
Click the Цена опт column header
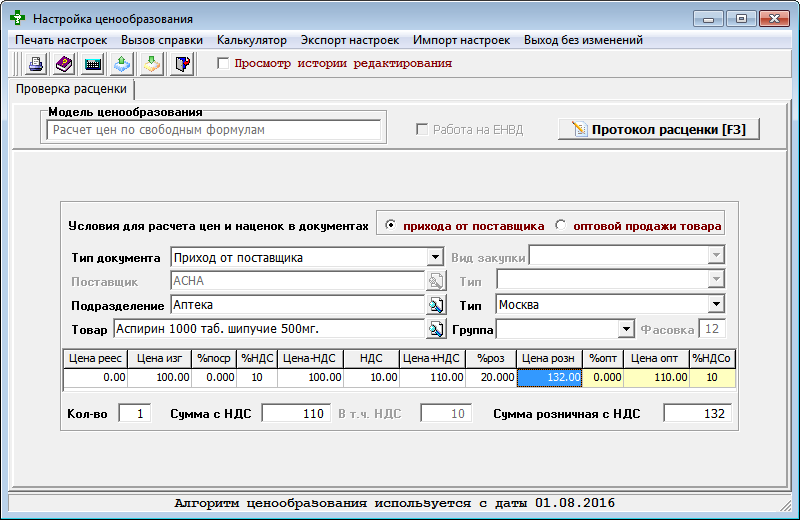[x=656, y=358]
